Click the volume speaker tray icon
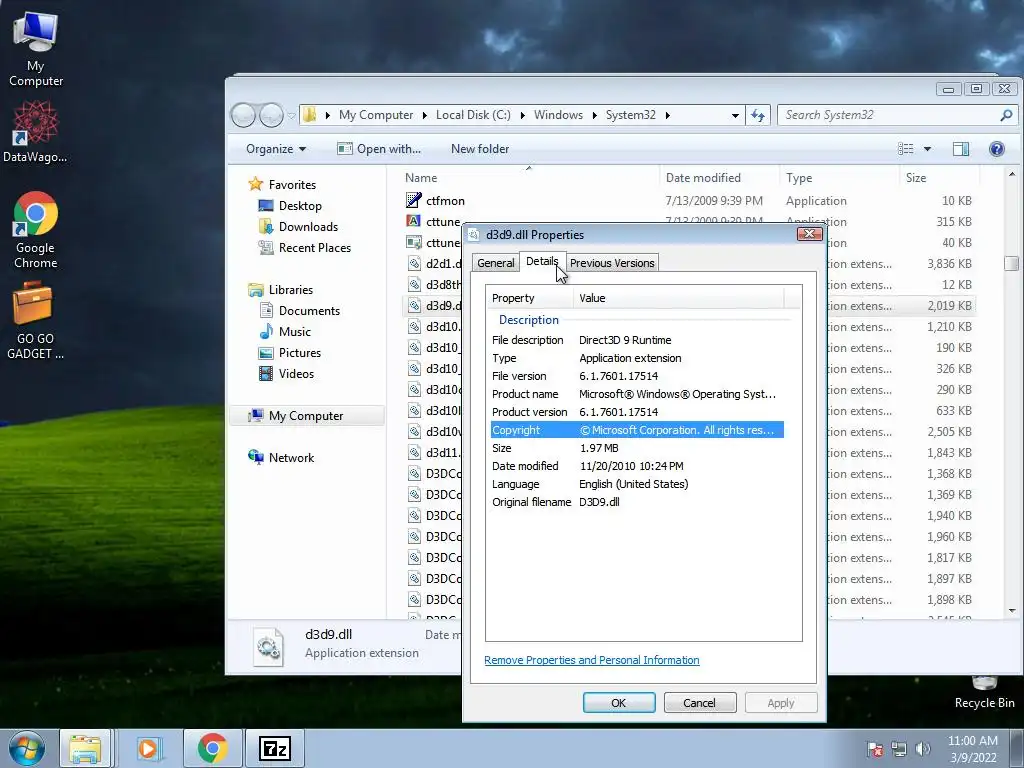The image size is (1024, 768). [923, 749]
